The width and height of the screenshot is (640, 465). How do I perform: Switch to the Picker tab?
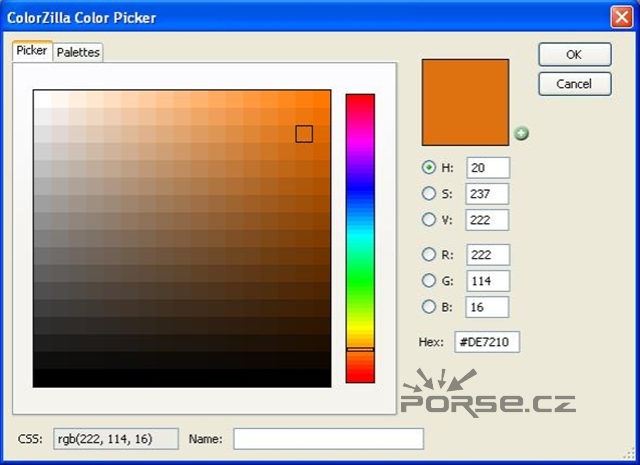32,51
